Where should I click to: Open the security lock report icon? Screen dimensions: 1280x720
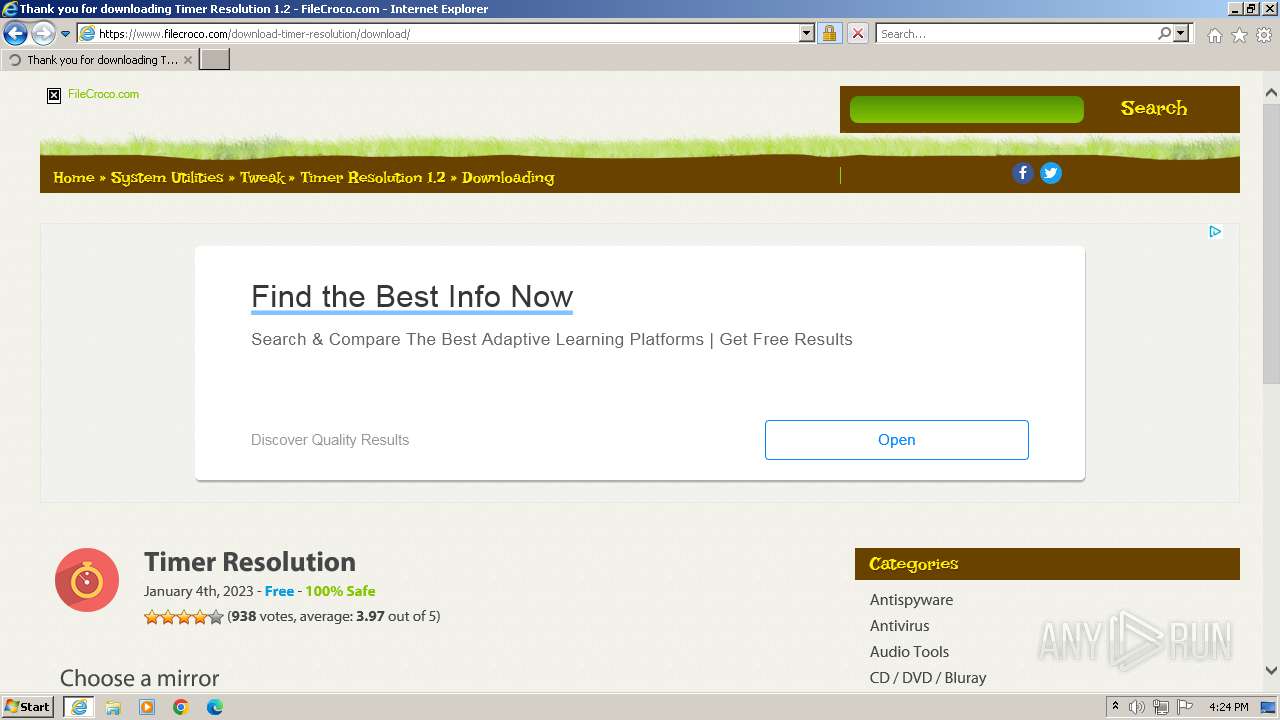[829, 34]
